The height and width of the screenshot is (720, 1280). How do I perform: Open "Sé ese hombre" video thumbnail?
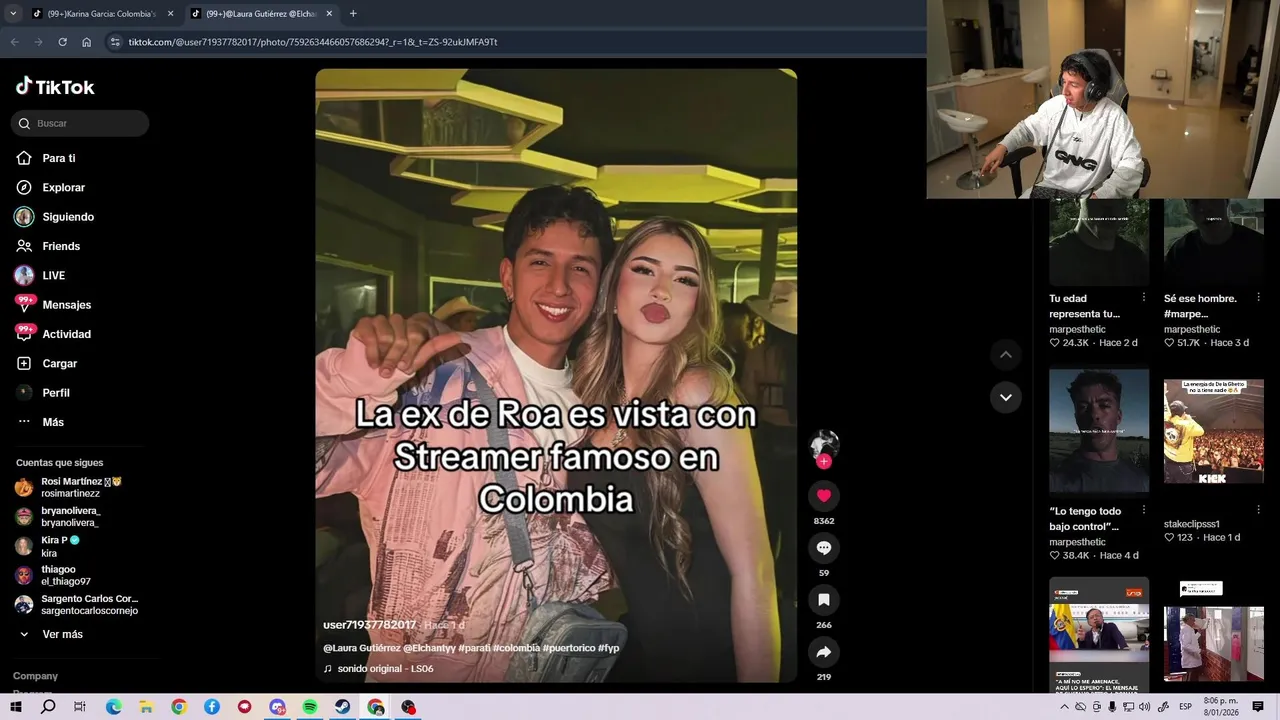click(x=1214, y=242)
